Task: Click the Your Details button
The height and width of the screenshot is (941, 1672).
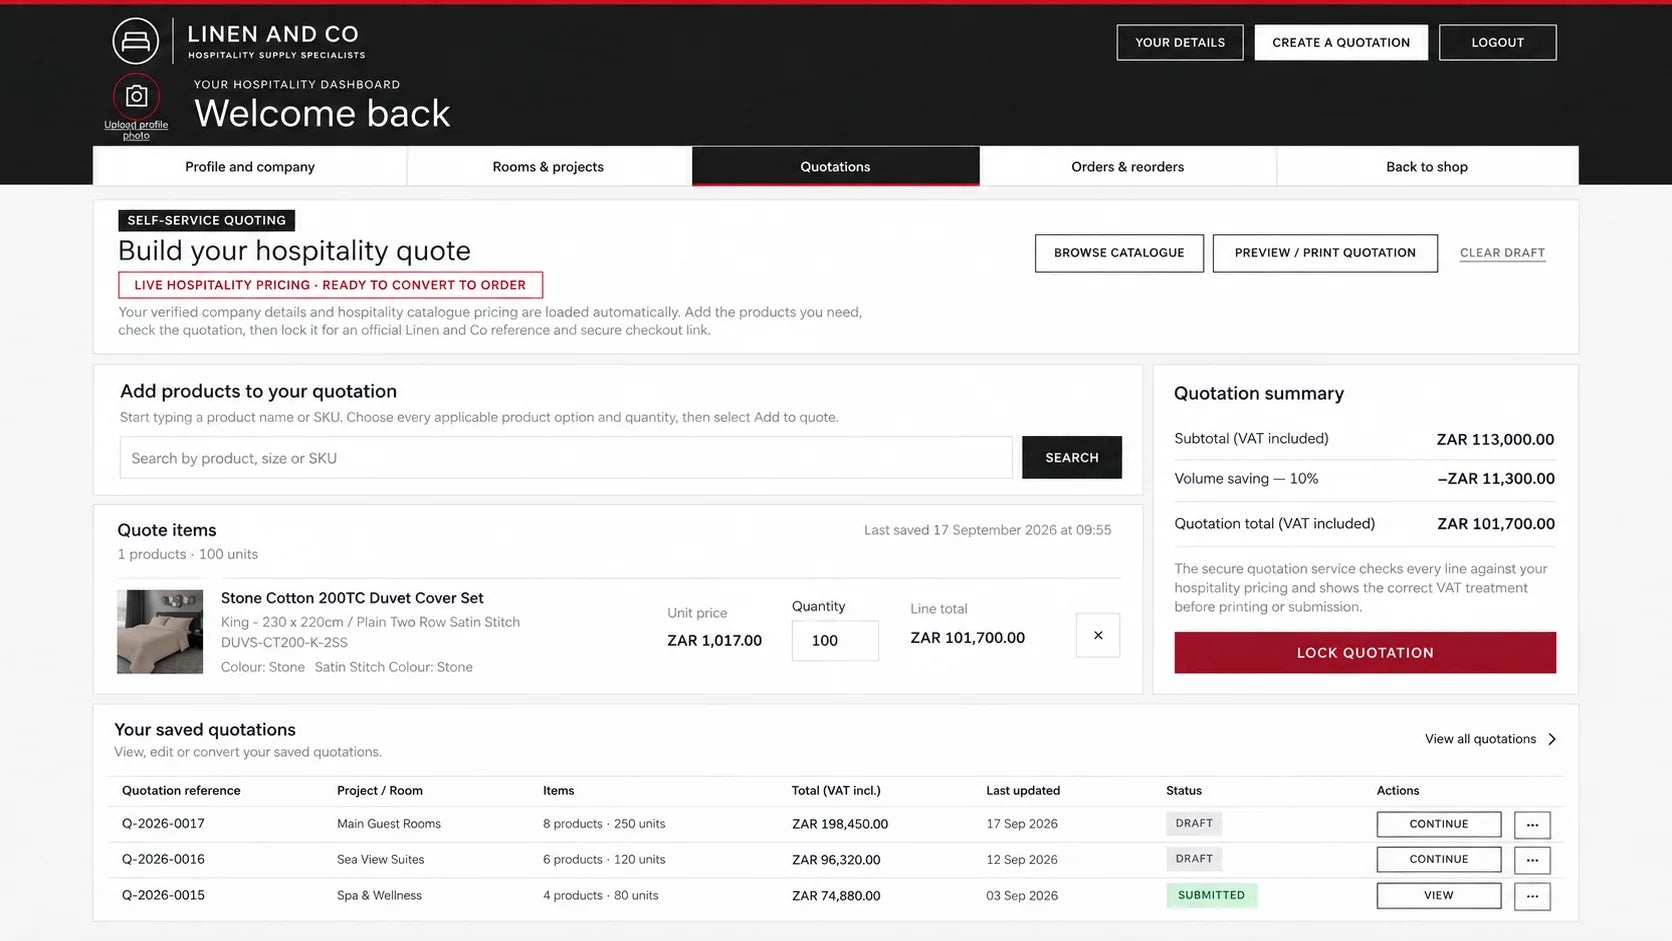Action: click(1180, 42)
